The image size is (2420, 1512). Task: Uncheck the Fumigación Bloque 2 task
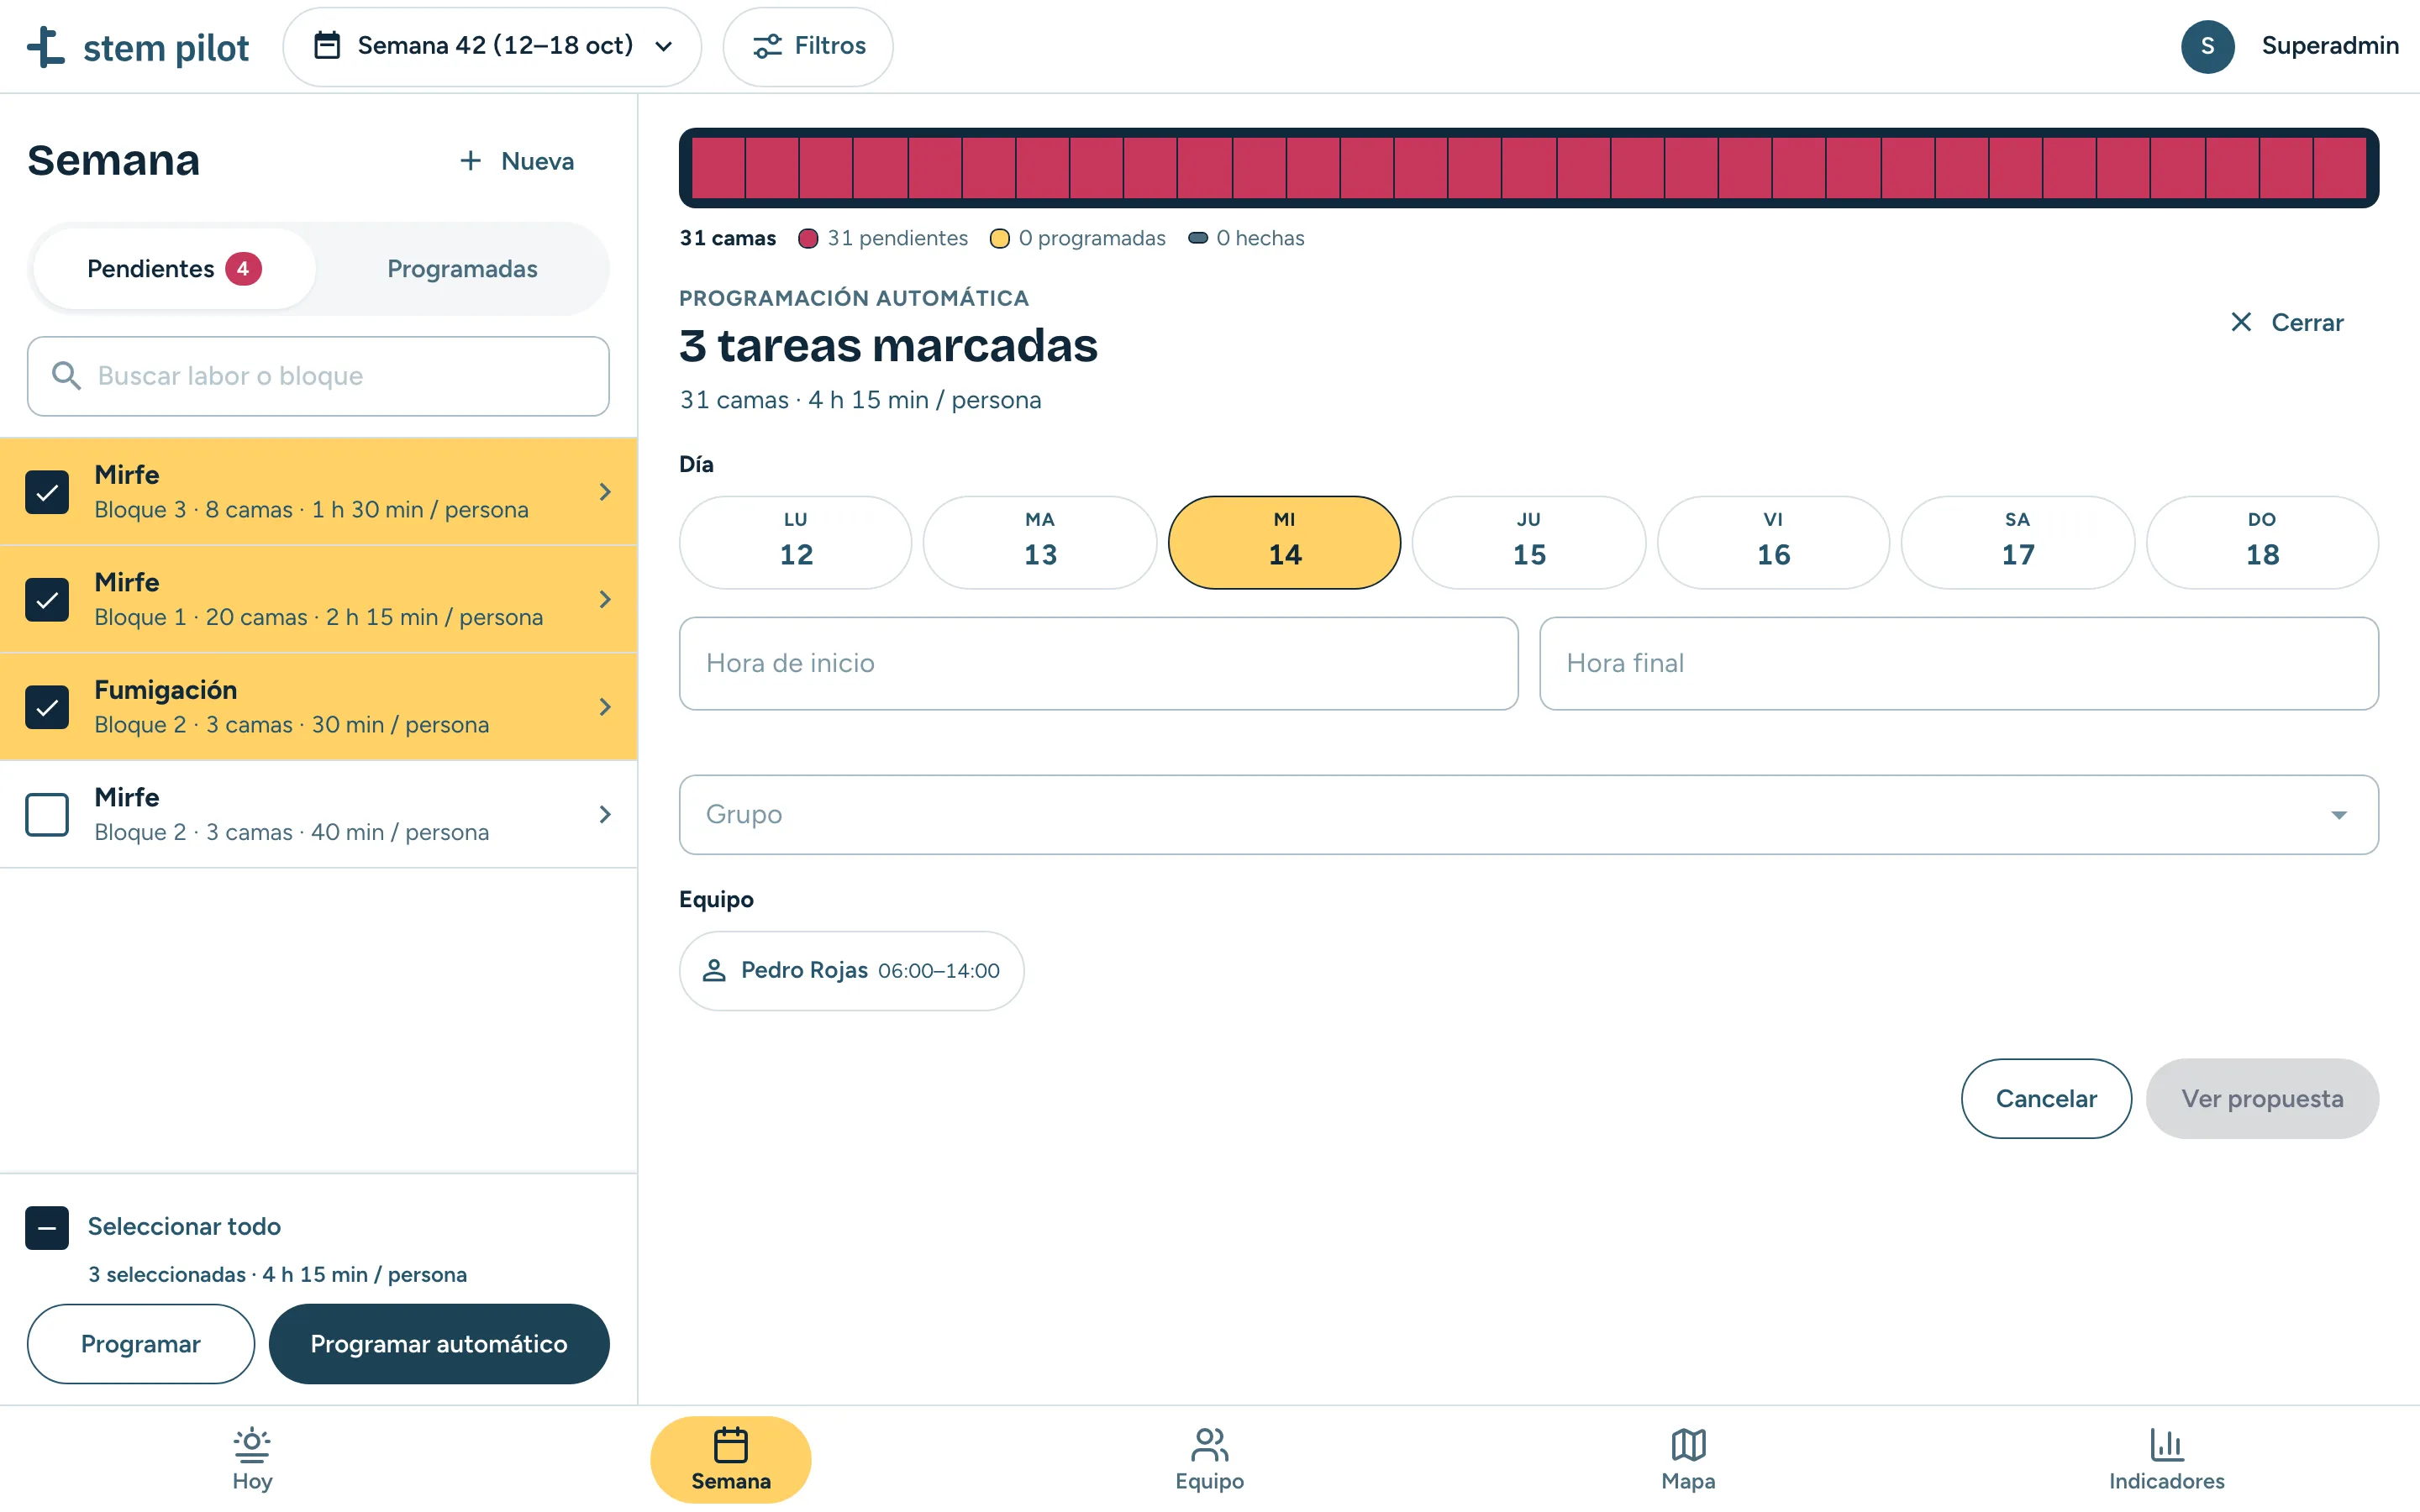point(47,707)
